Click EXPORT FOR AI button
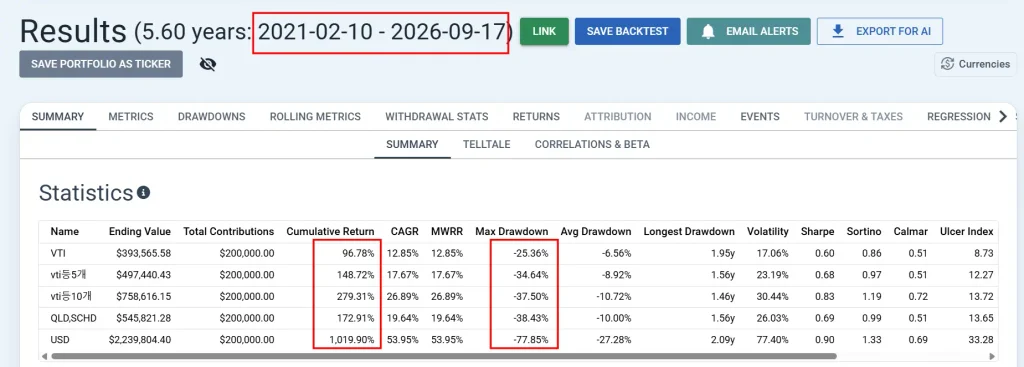1024x367 pixels. (880, 31)
